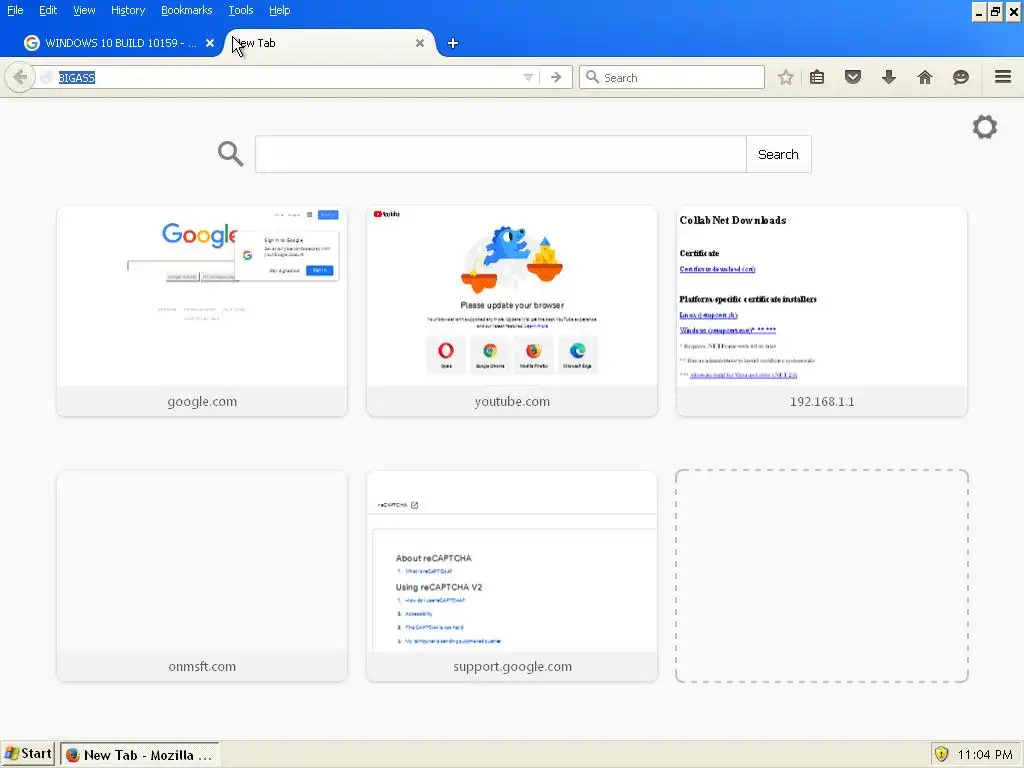Open the File menu
Viewport: 1024px width, 768px height.
pyautogui.click(x=15, y=10)
